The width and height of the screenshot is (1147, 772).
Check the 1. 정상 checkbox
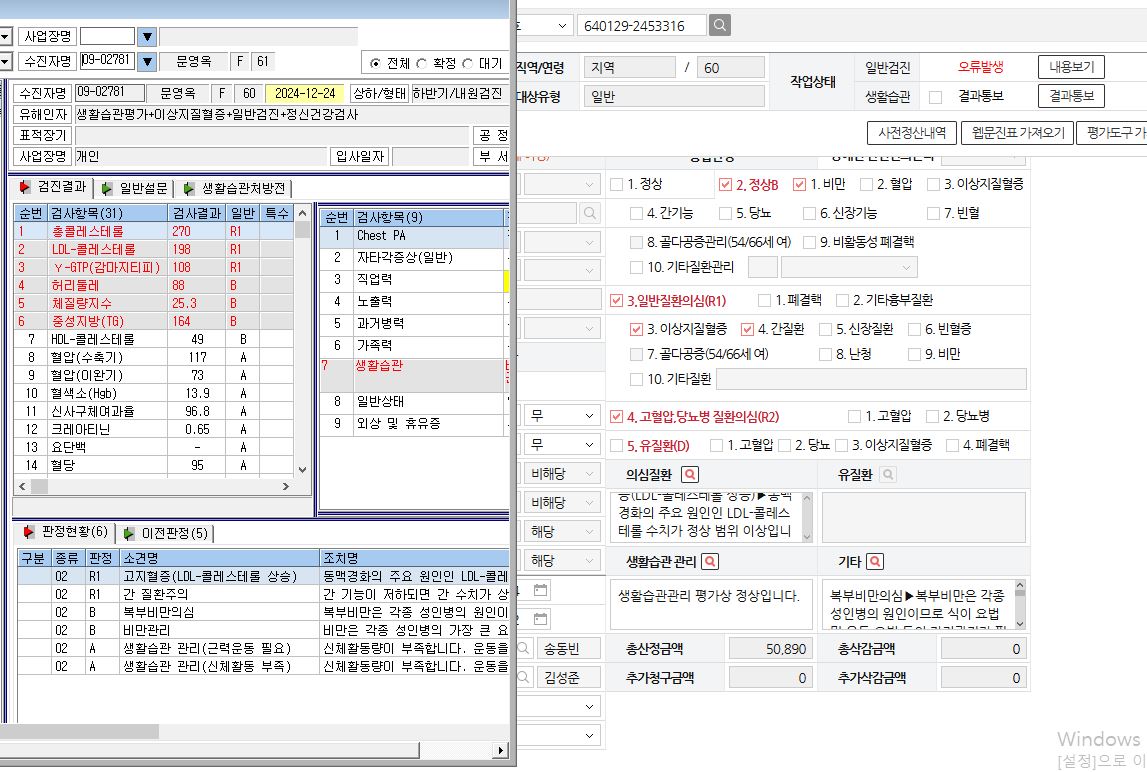[x=617, y=184]
